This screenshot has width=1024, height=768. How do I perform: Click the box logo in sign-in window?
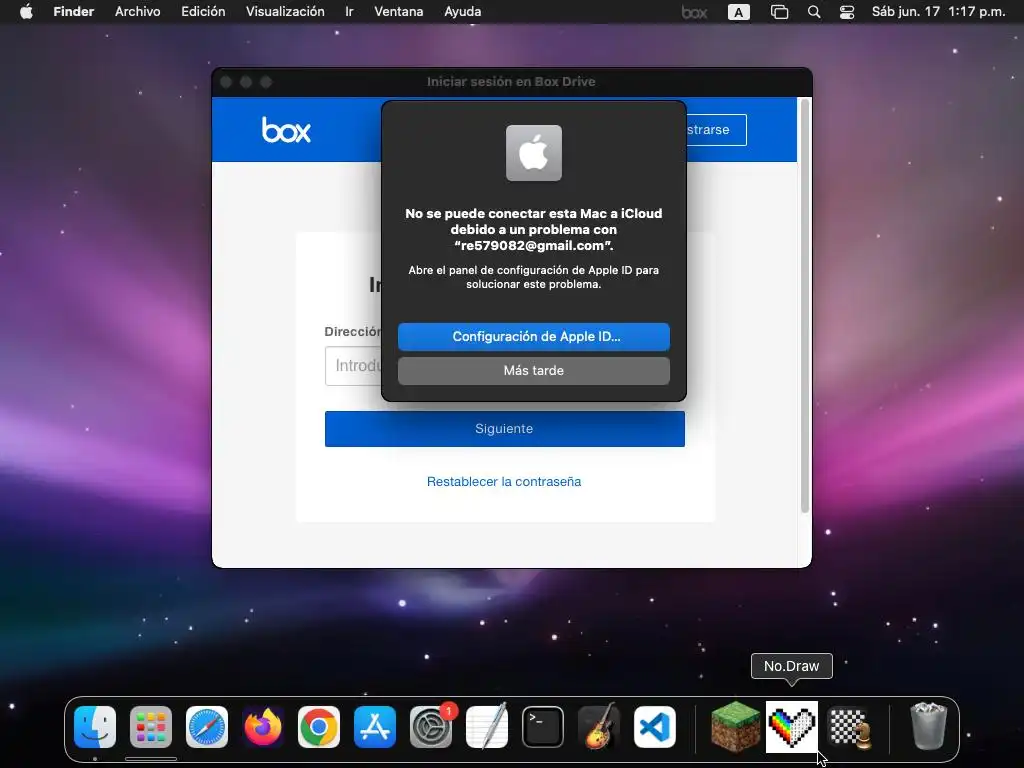(286, 129)
